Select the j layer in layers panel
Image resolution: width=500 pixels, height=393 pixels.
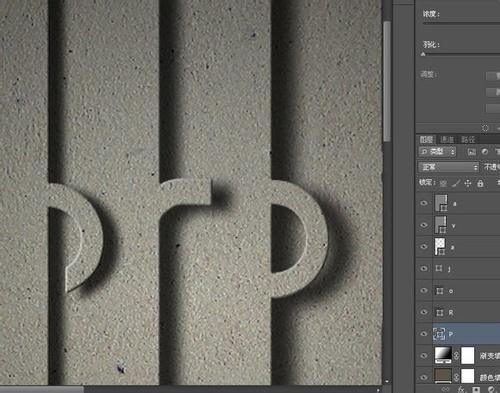pos(466,269)
